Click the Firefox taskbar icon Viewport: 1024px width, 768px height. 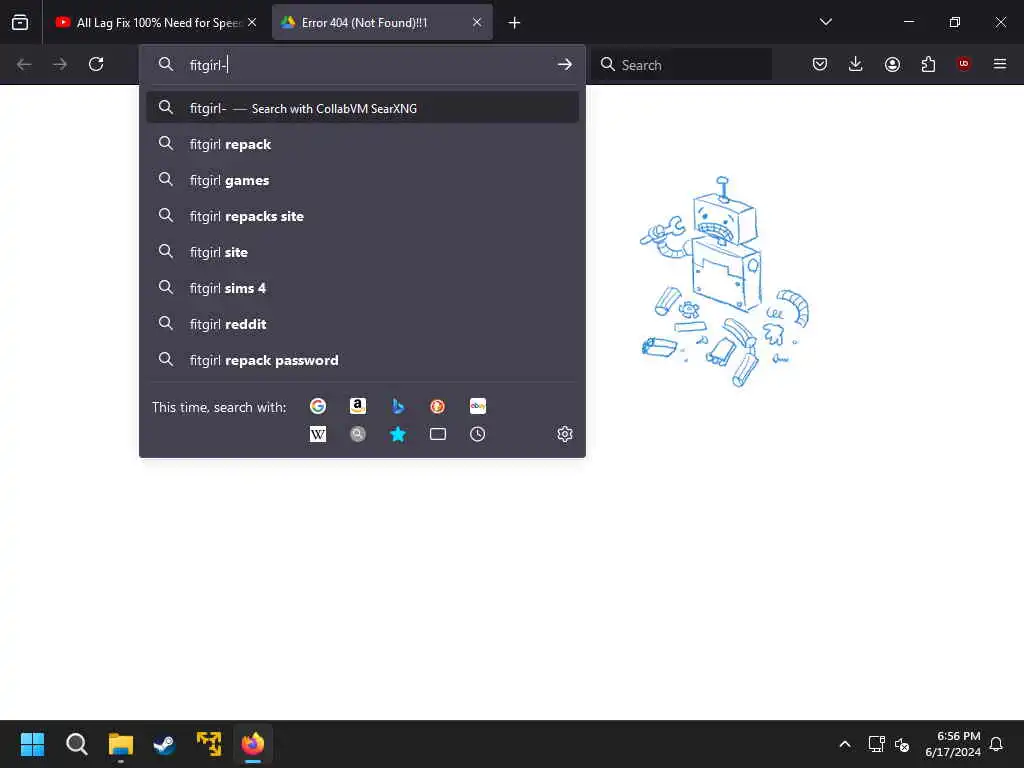click(253, 744)
